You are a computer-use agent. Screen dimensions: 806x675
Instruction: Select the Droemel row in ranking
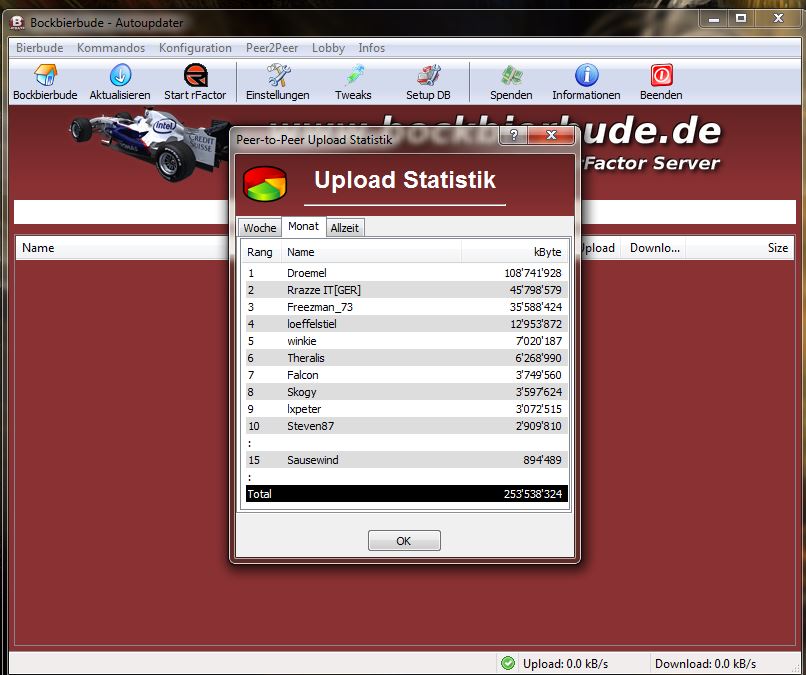tap(306, 273)
